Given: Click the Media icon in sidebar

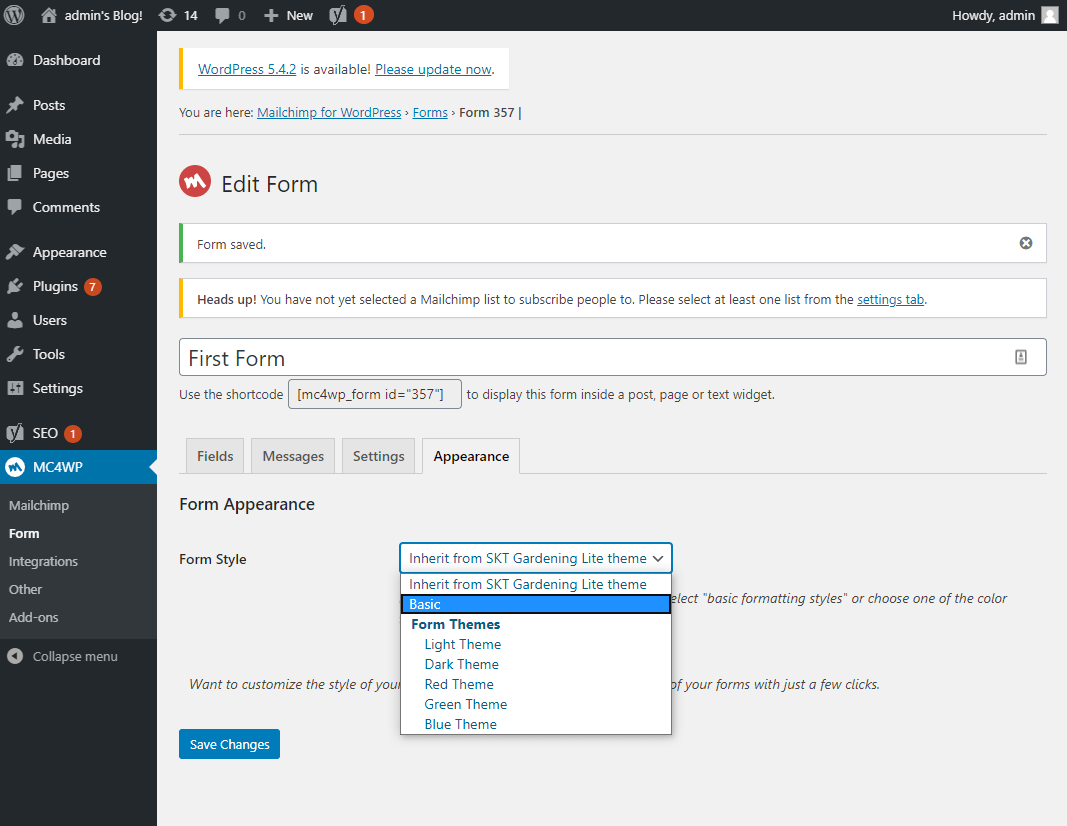Looking at the screenshot, I should [15, 139].
